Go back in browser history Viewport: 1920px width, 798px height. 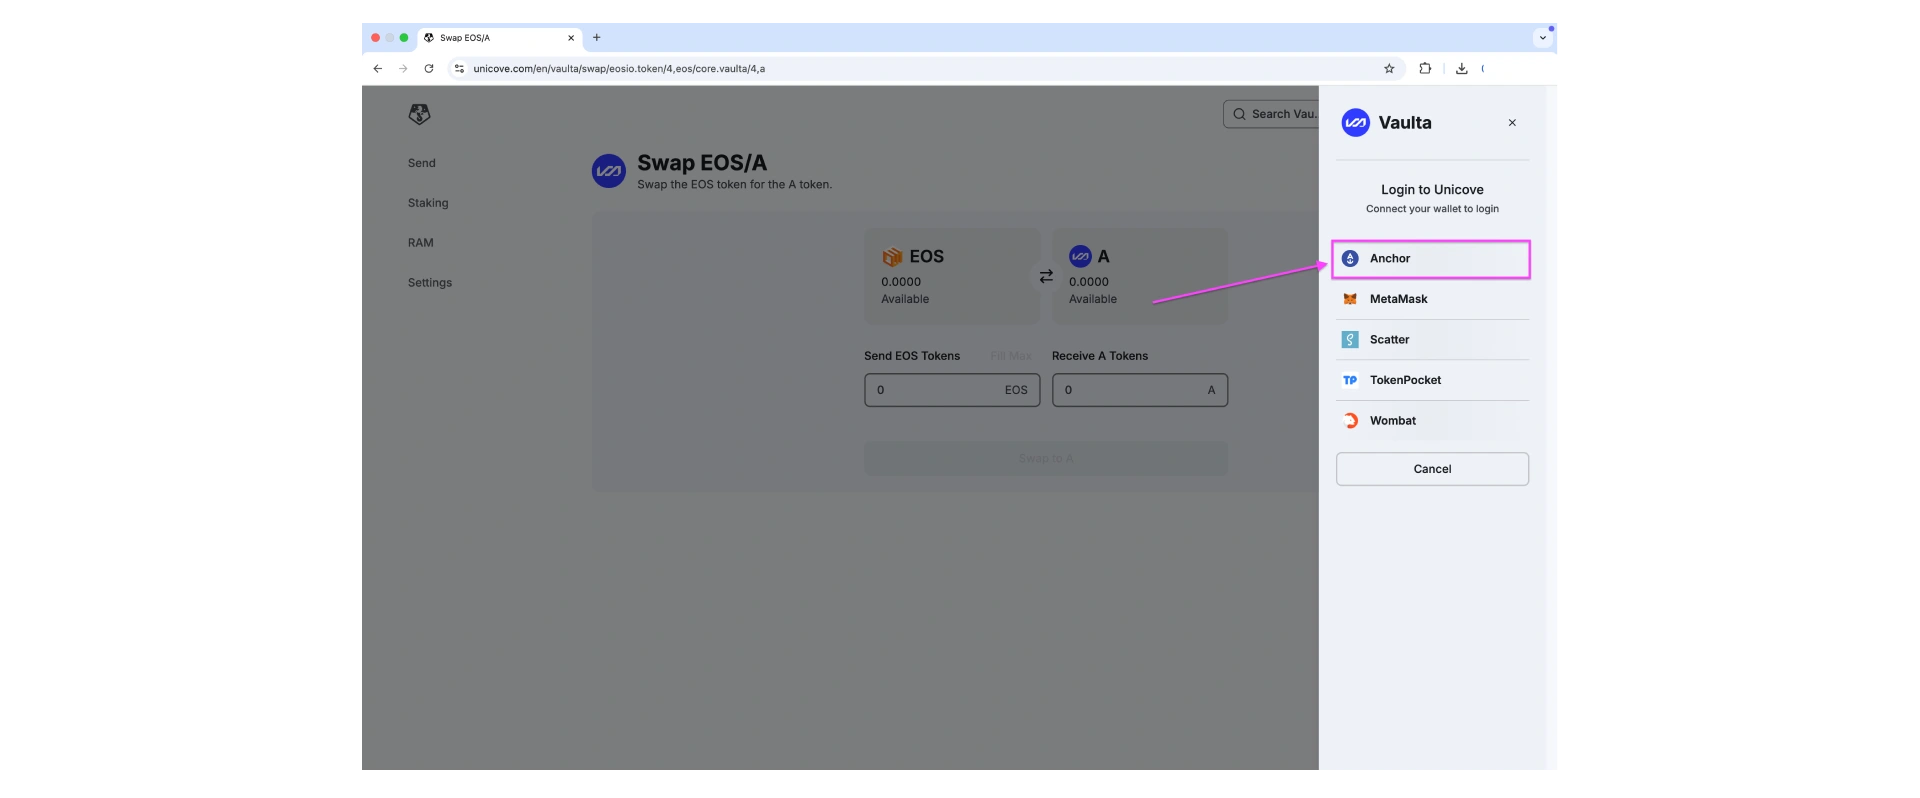point(377,69)
